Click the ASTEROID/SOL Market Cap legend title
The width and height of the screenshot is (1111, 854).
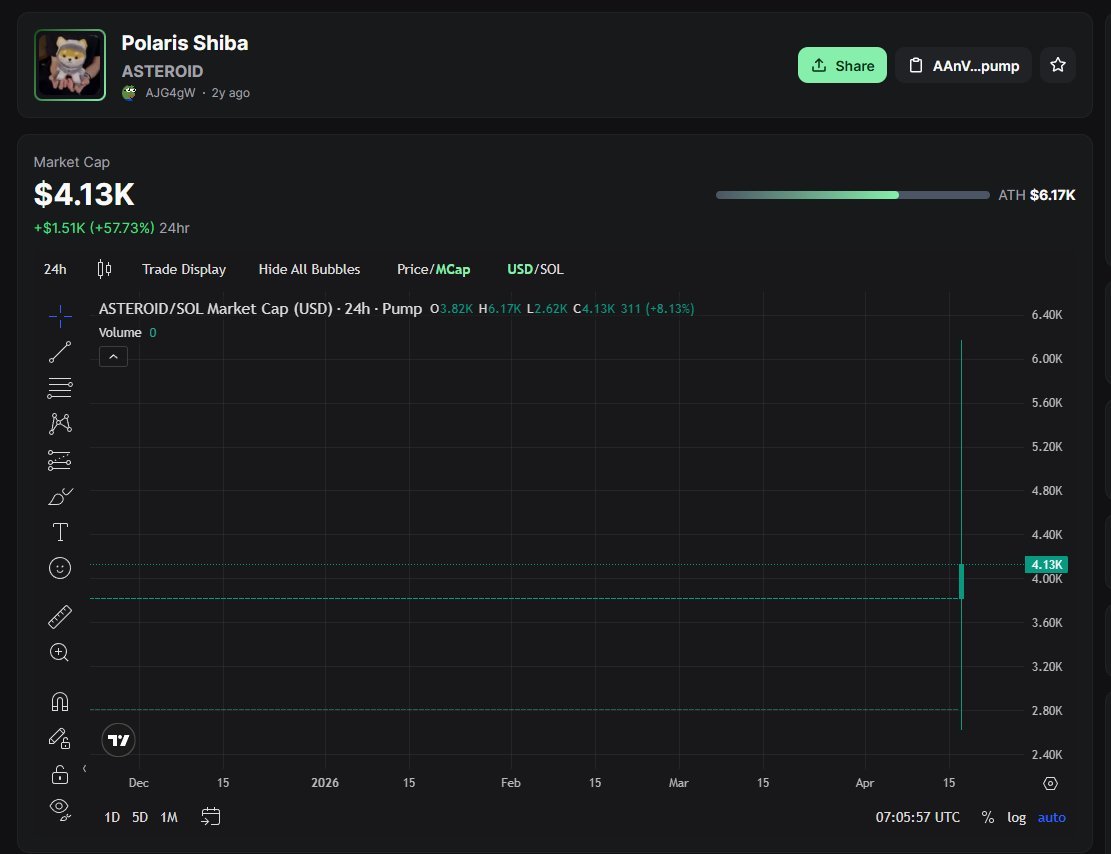pyautogui.click(x=260, y=309)
